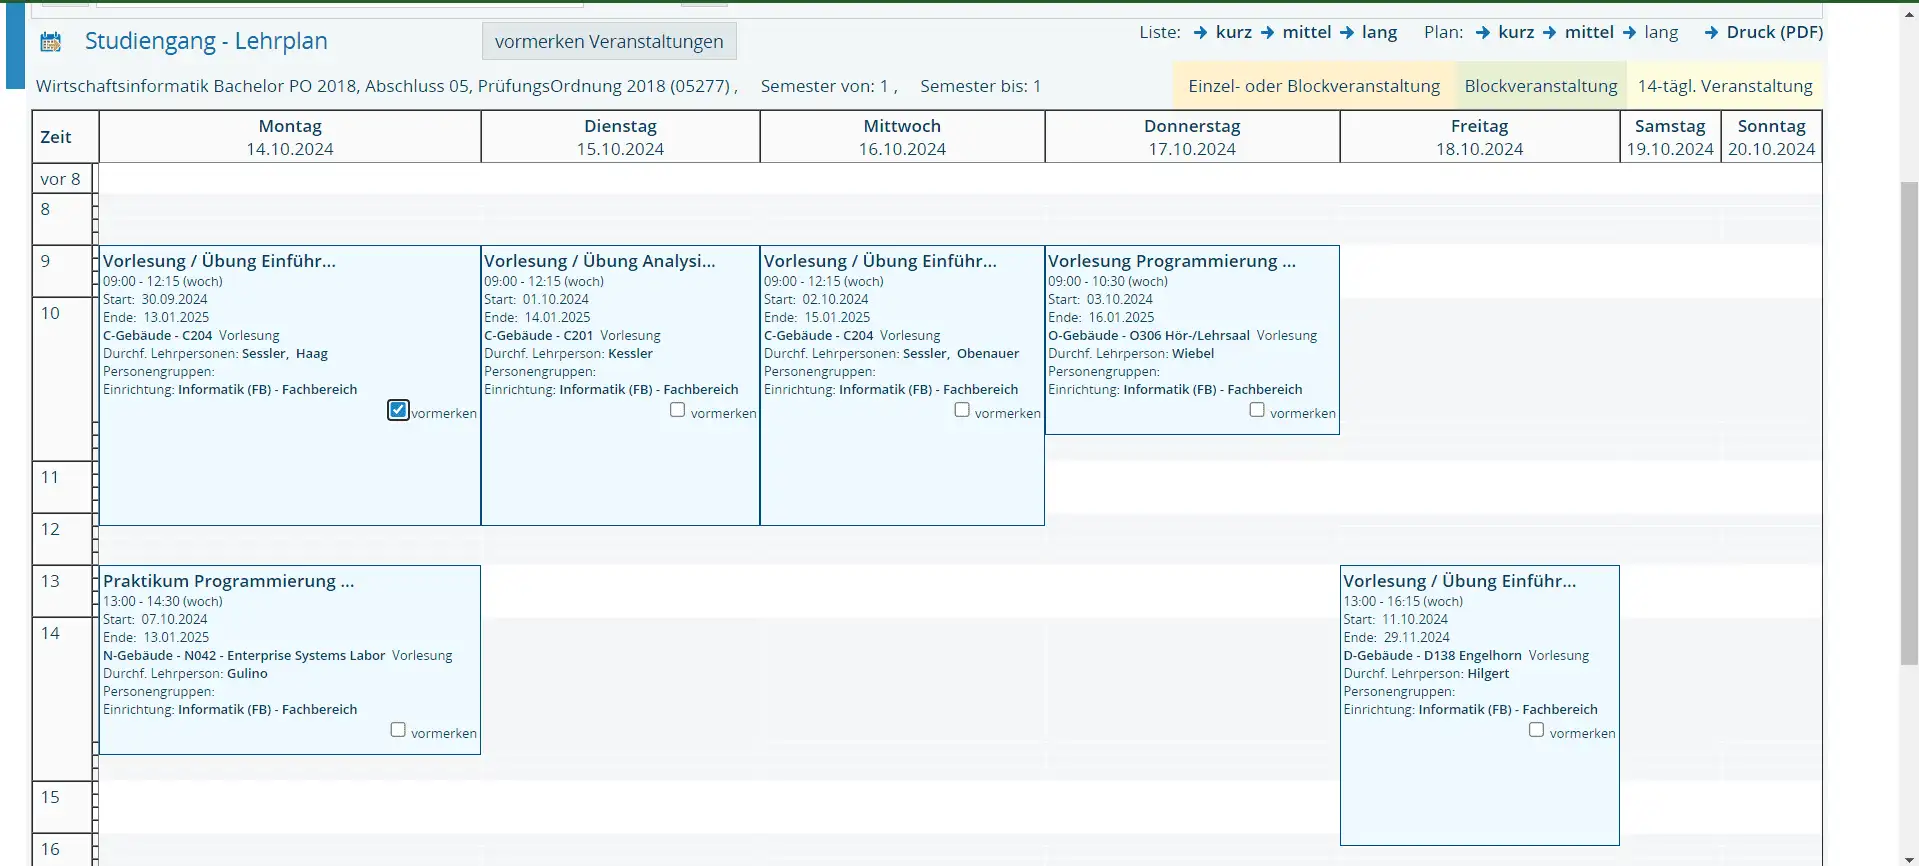
Task: Click arrow icon before Liste mittel
Action: [x=1267, y=33]
